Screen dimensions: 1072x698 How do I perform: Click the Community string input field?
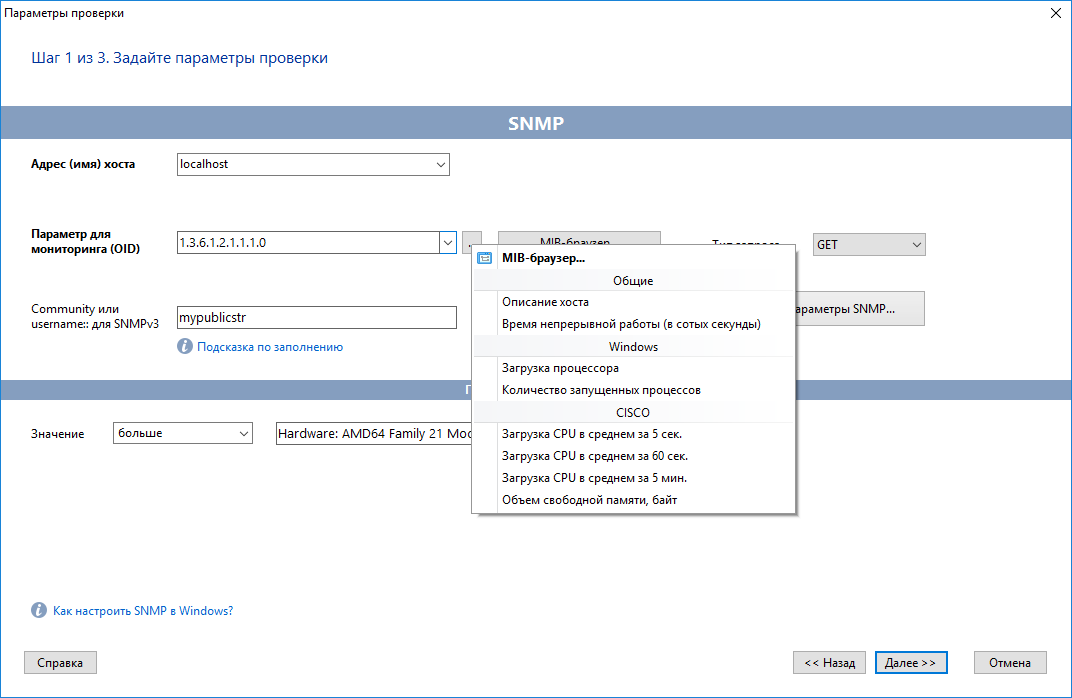coord(316,318)
